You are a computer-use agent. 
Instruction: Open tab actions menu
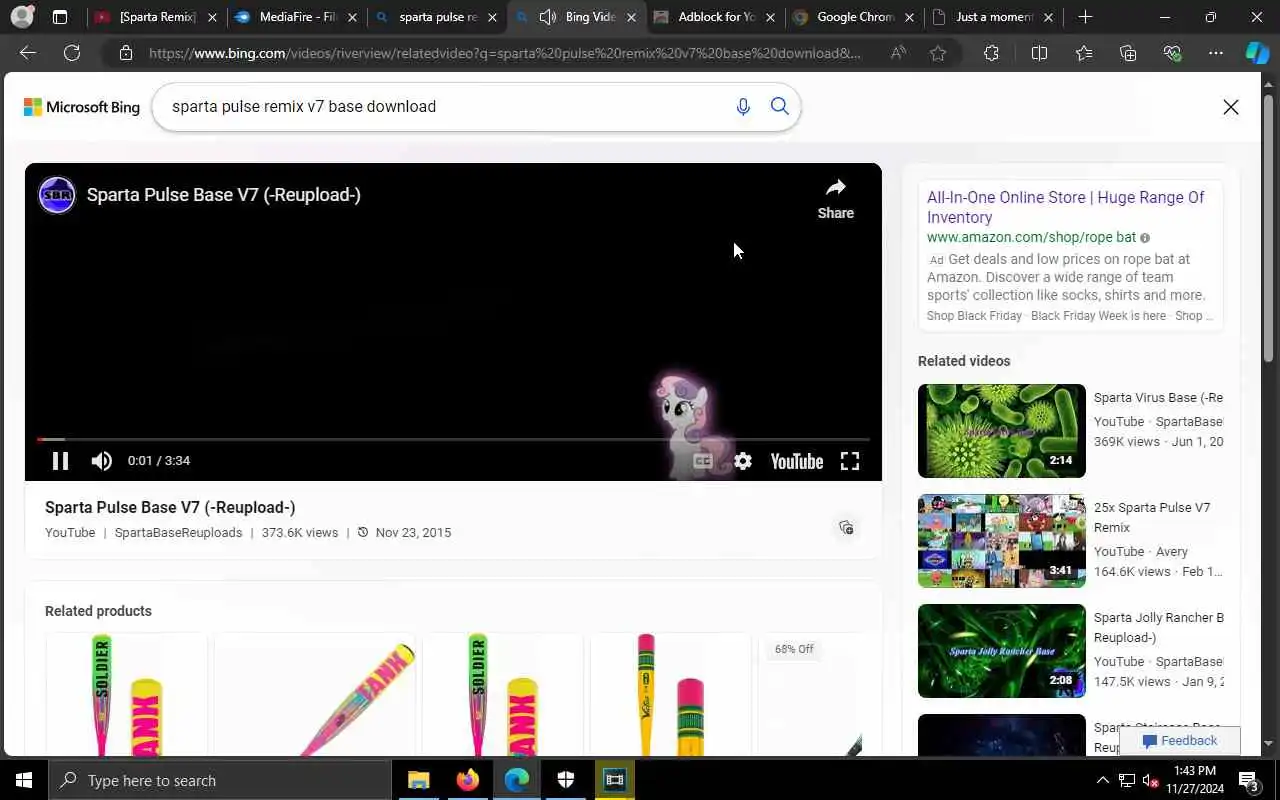pyautogui.click(x=60, y=17)
